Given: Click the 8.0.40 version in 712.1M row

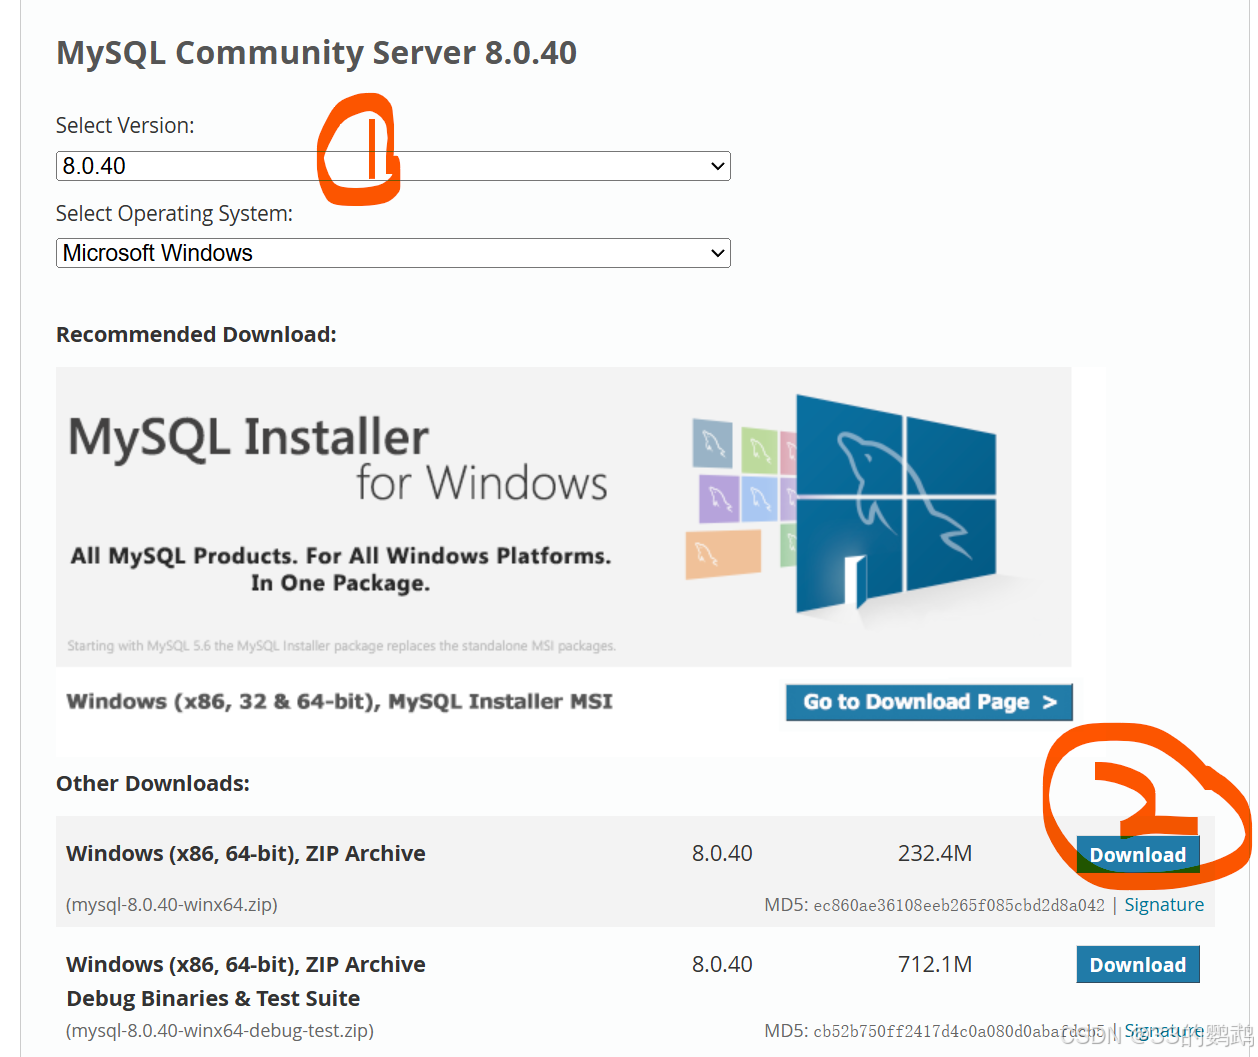Looking at the screenshot, I should (722, 964).
